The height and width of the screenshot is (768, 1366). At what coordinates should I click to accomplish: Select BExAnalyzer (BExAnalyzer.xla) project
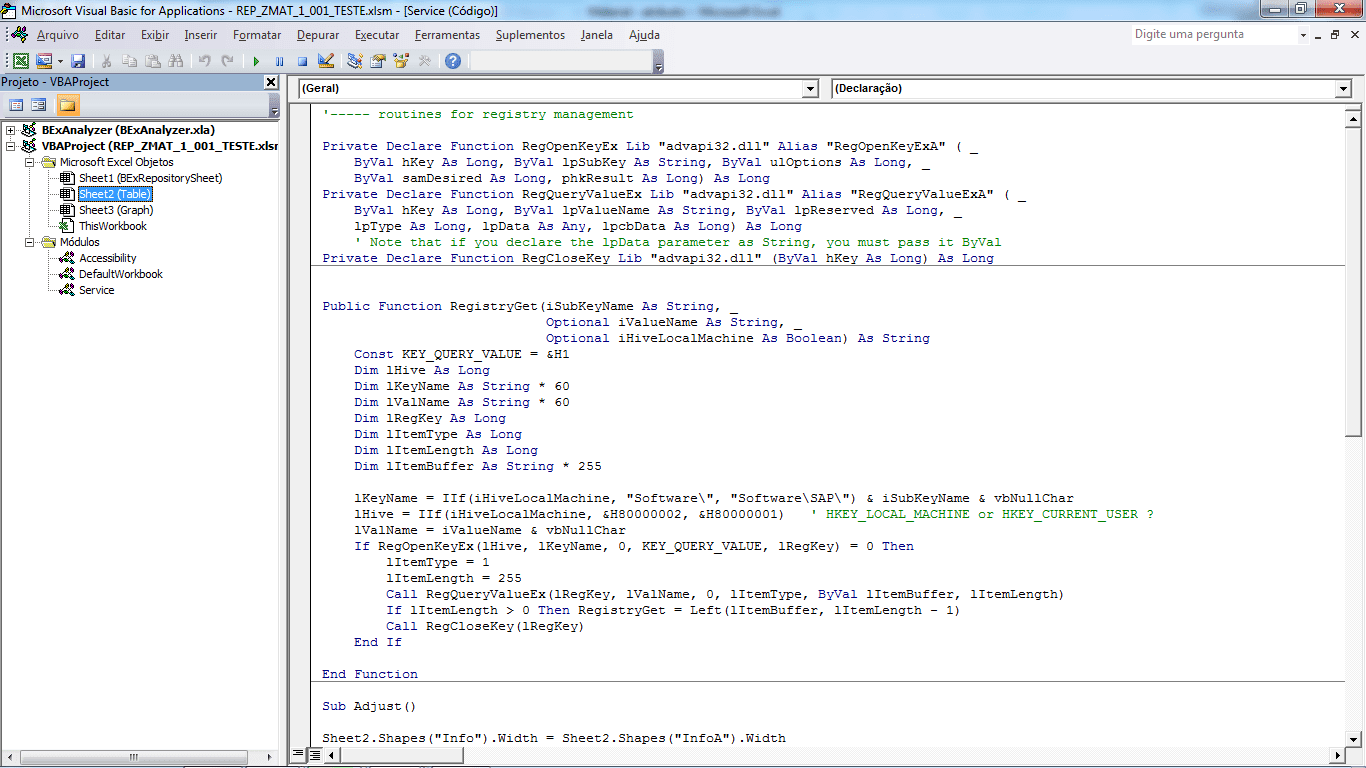pos(128,130)
